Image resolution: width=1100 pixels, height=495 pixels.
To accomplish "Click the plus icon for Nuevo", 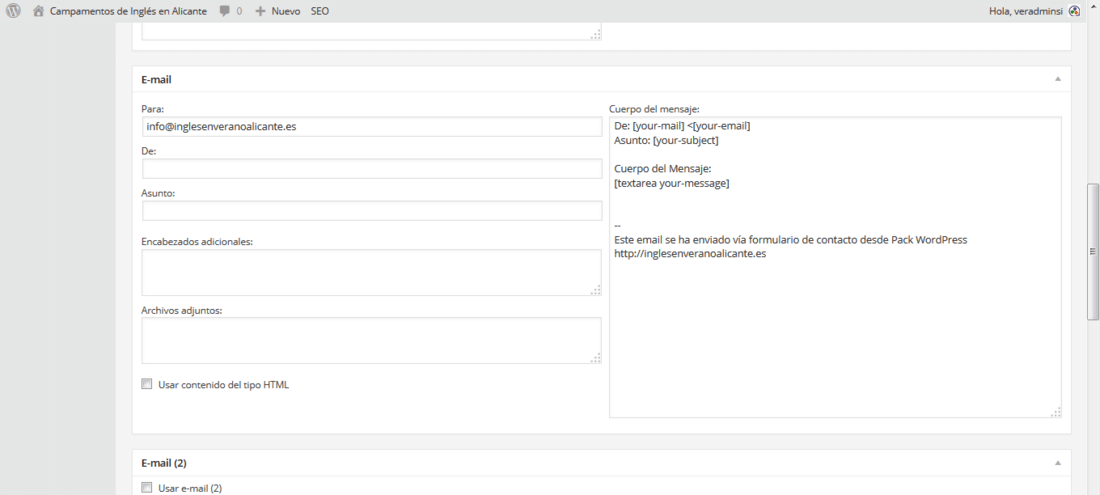I will [260, 11].
